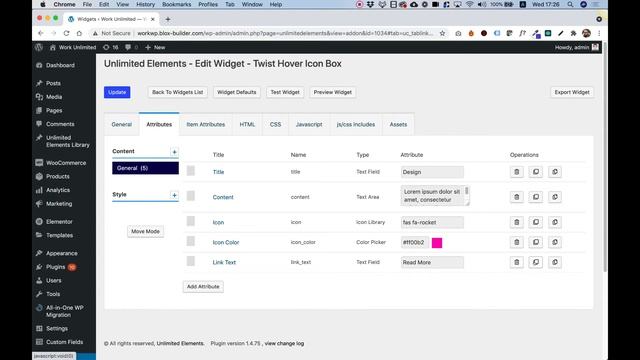Image resolution: width=640 pixels, height=360 pixels.
Task: Open Chrome's History menu in menu bar
Action: [x=145, y=4]
